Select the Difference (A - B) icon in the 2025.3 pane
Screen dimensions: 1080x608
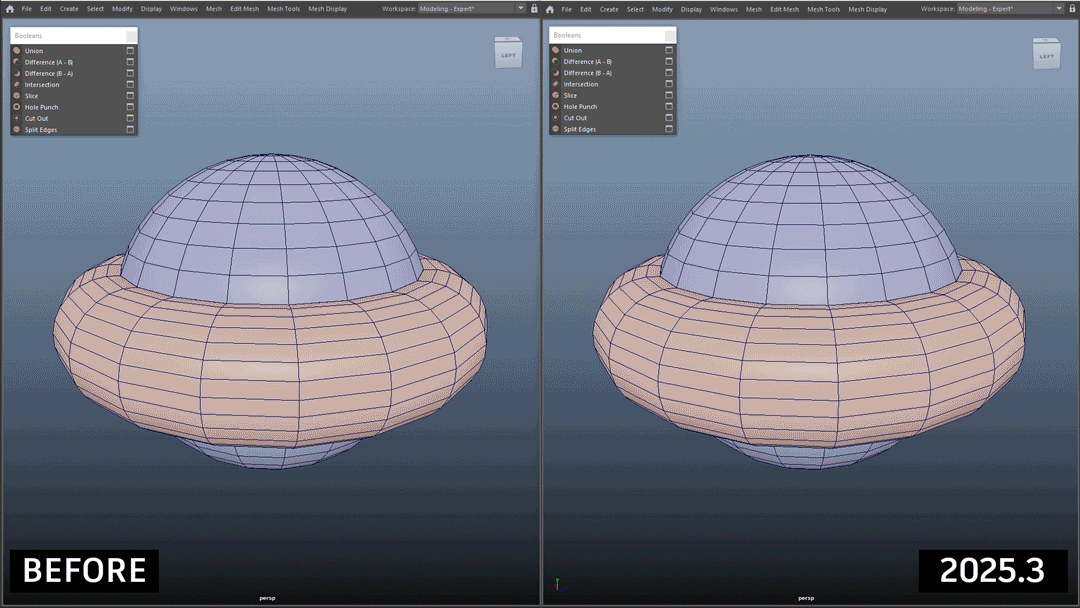pyautogui.click(x=556, y=62)
